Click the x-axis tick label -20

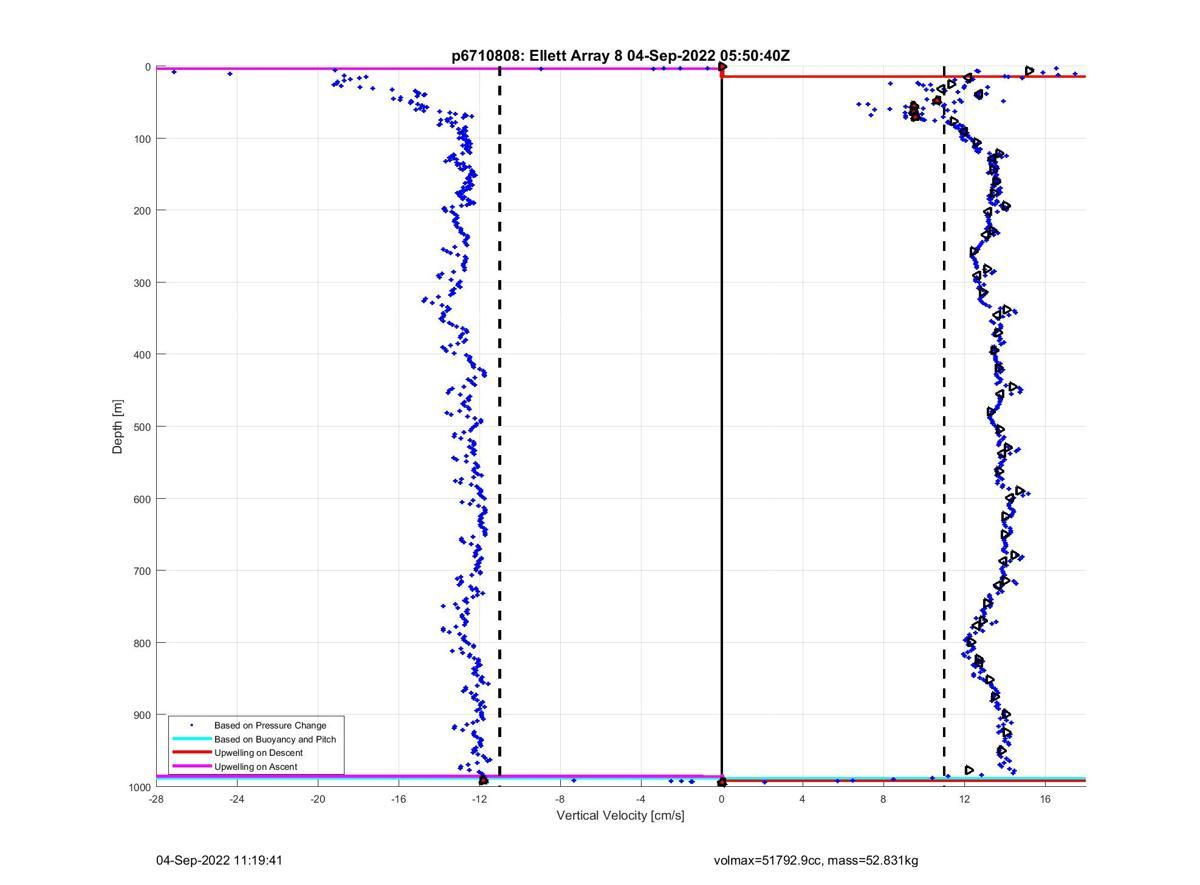[318, 799]
